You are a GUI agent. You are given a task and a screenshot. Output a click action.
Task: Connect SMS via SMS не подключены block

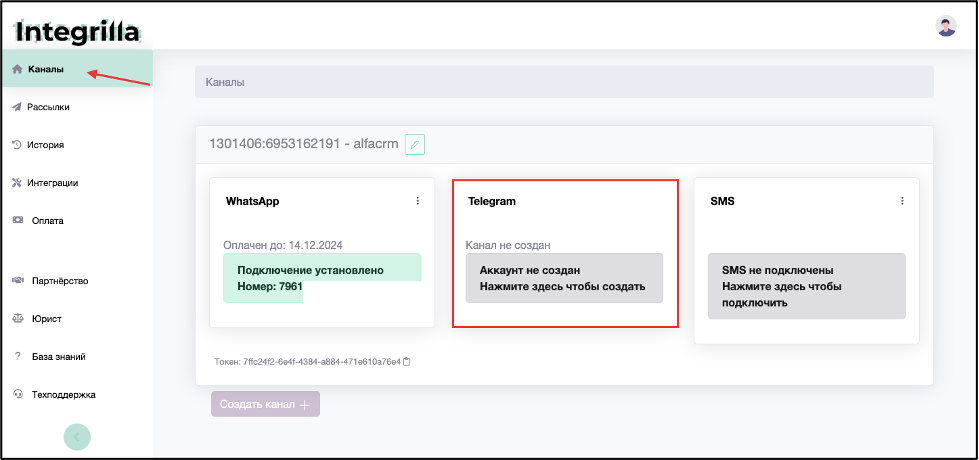807,286
